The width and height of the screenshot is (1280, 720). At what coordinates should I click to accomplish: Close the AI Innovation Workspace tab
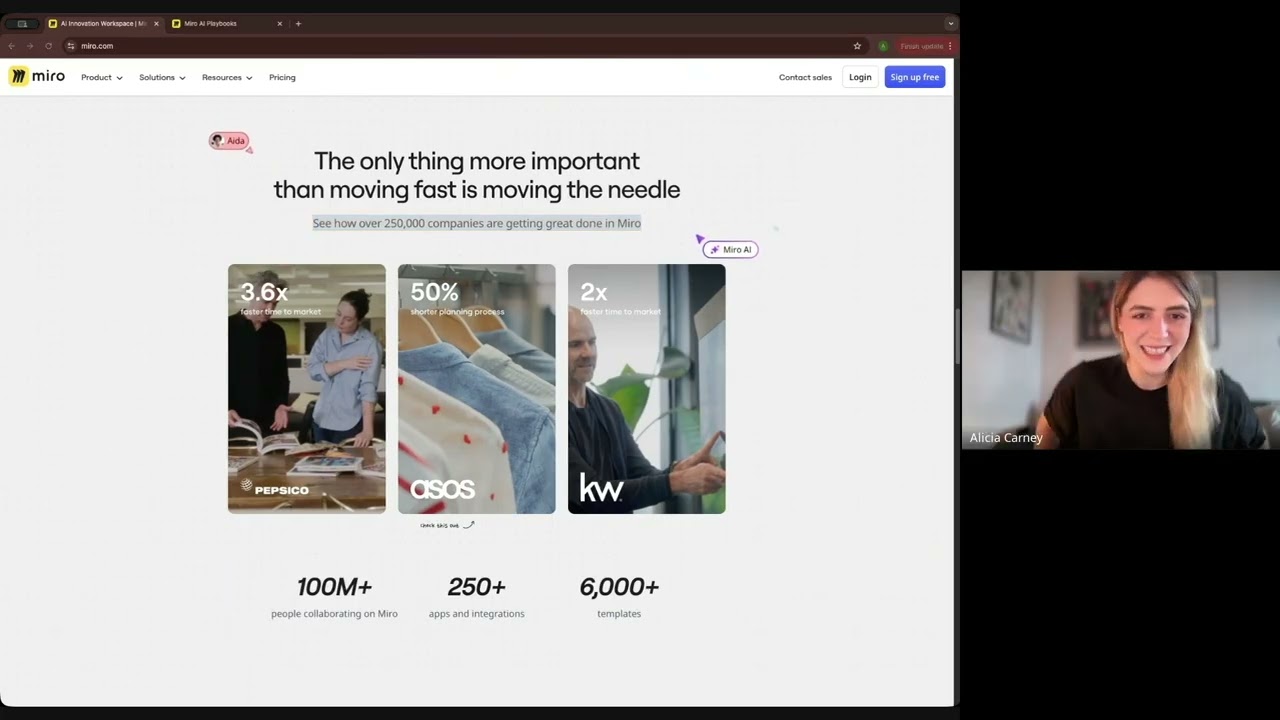(156, 23)
